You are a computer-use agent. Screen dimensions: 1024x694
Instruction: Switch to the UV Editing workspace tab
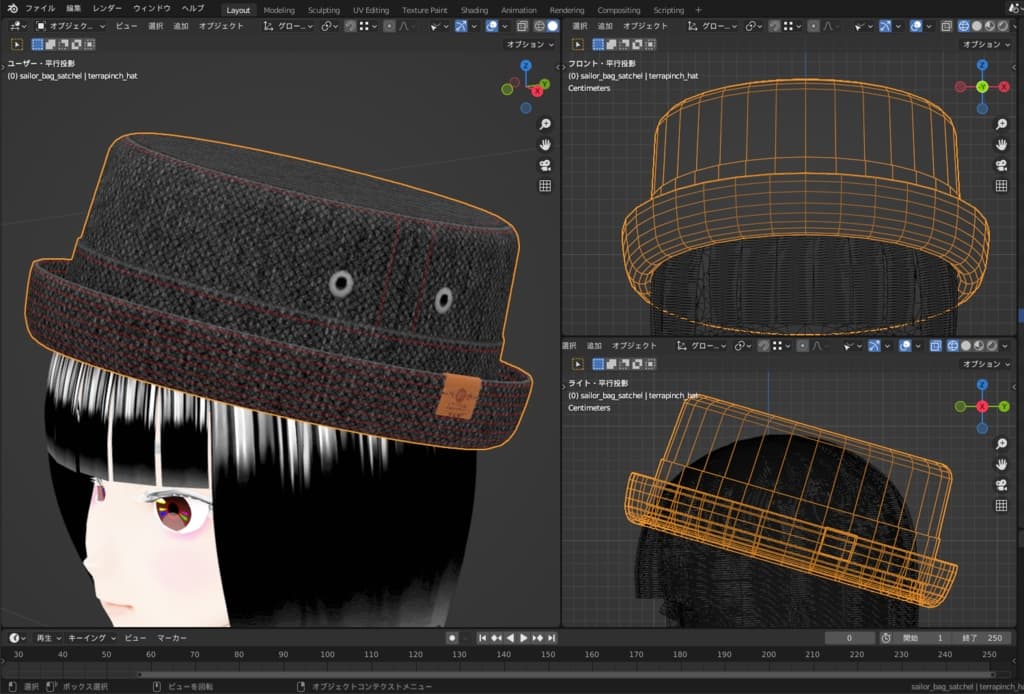pyautogui.click(x=371, y=10)
